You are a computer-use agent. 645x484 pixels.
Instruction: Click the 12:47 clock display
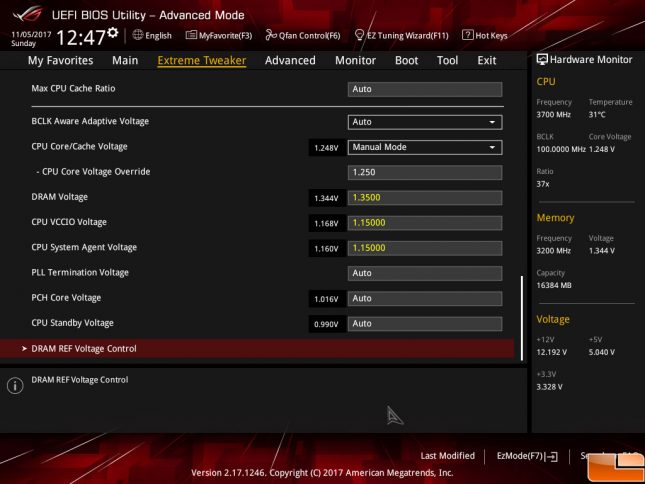click(81, 38)
